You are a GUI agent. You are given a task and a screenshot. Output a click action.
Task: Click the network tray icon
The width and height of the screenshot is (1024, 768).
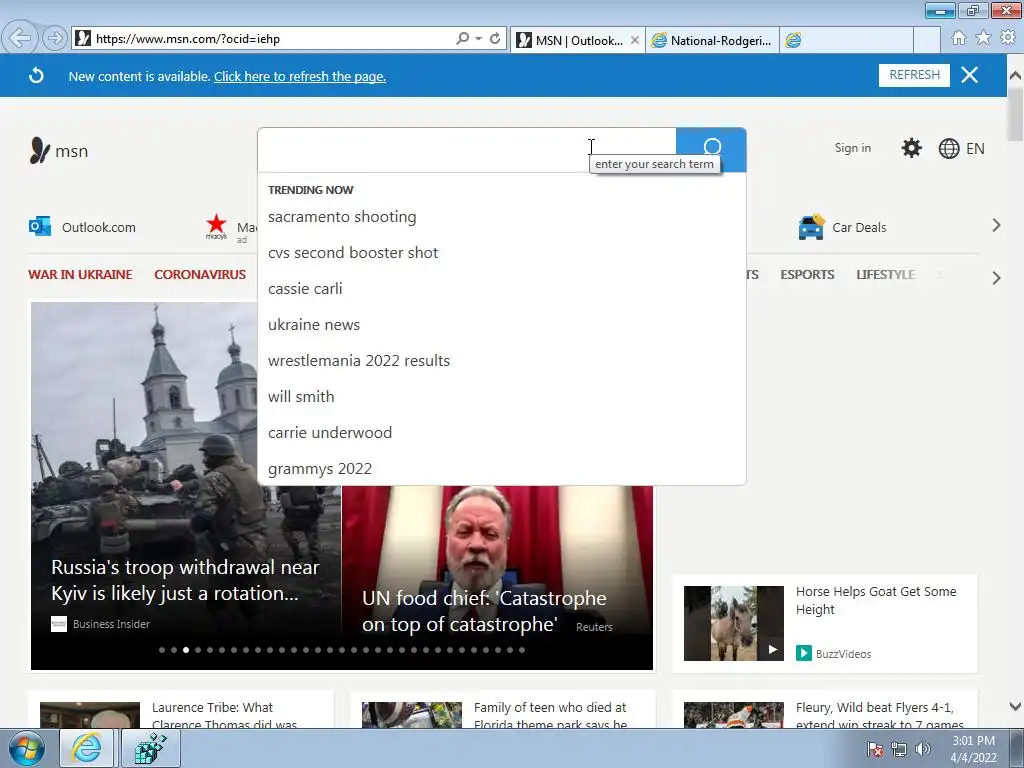point(899,749)
